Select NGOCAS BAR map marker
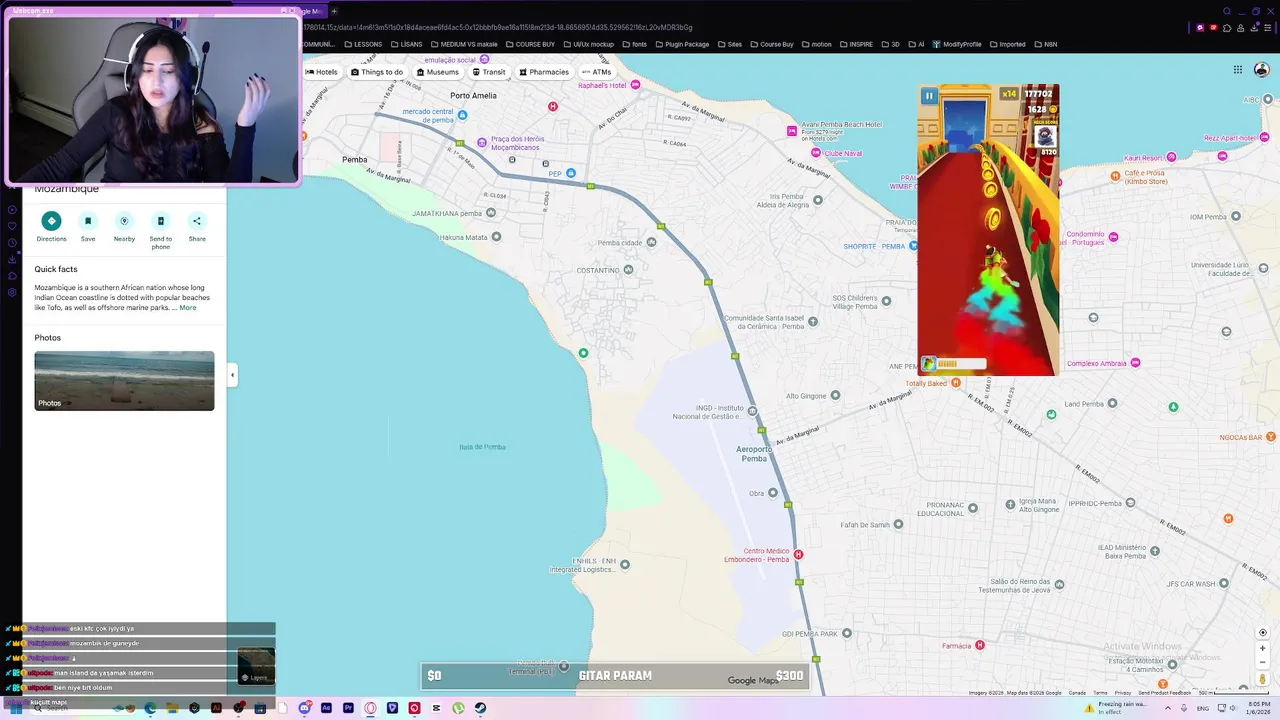The width and height of the screenshot is (1280, 720). (1271, 436)
